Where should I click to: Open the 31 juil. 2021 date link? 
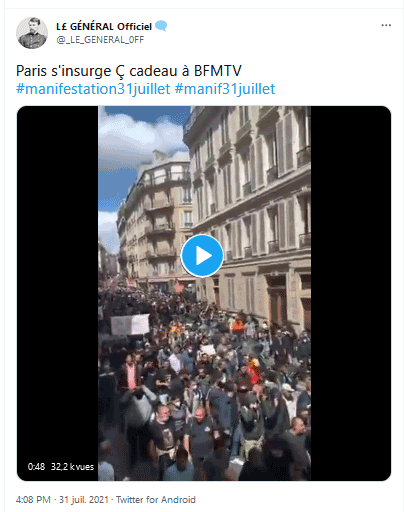pyautogui.click(x=84, y=500)
